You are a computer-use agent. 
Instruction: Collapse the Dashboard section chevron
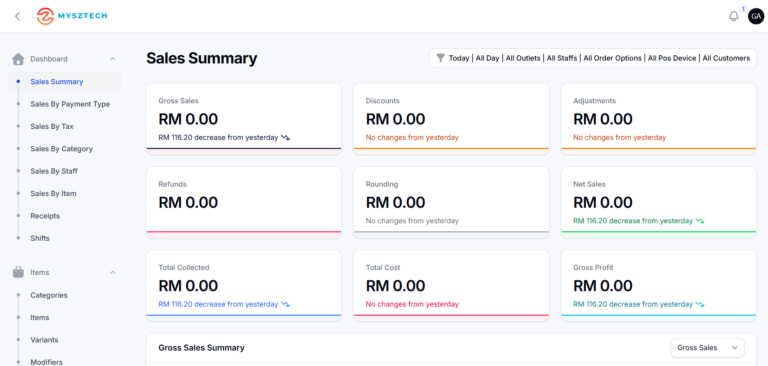point(113,59)
